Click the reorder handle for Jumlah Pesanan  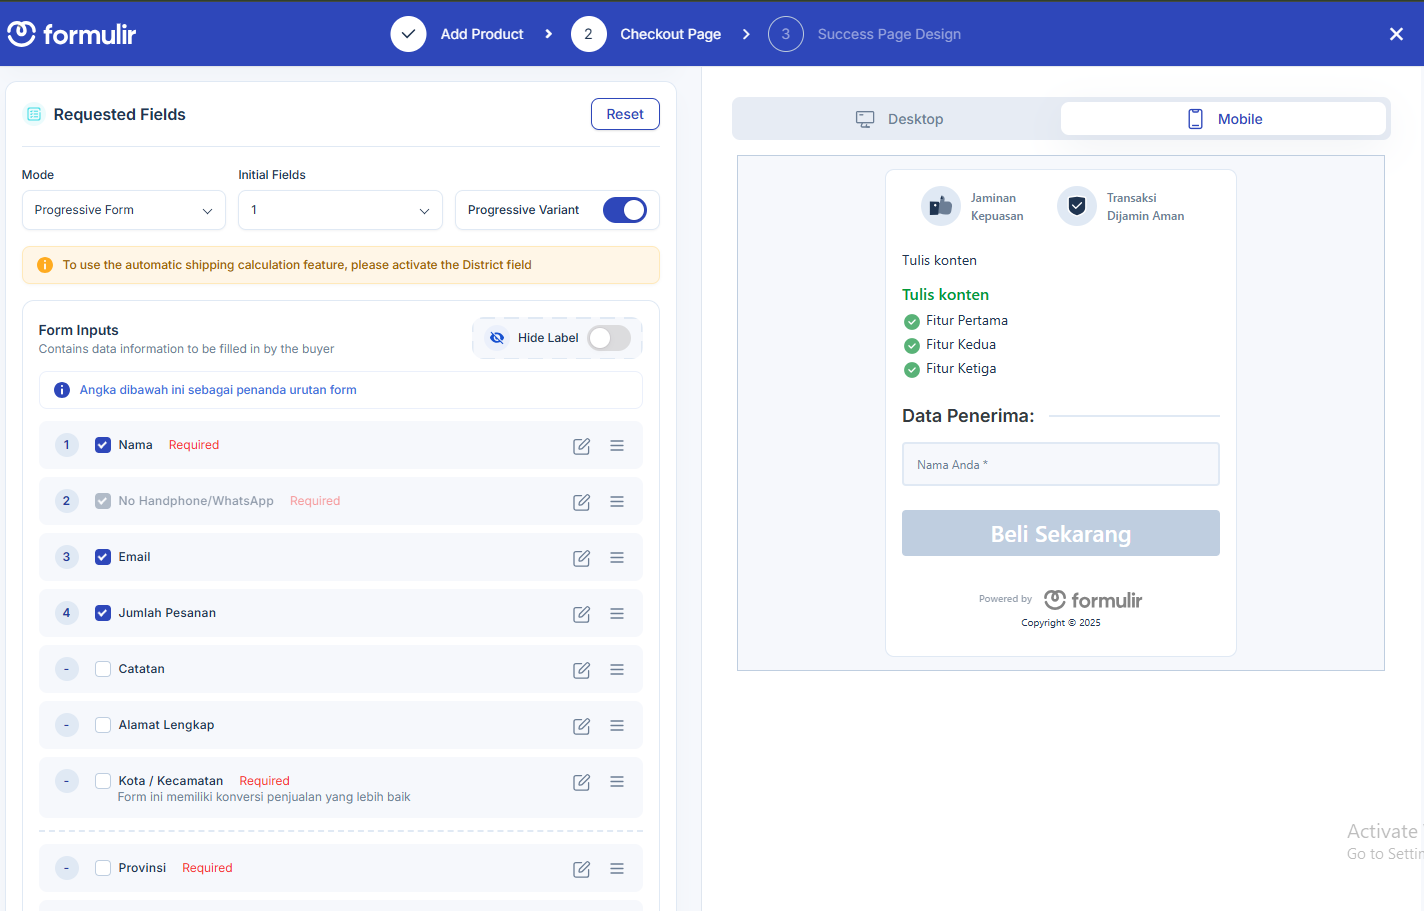[617, 614]
